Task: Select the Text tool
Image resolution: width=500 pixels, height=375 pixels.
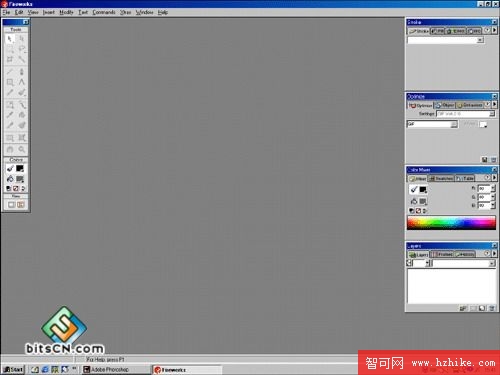Action: pos(22,82)
